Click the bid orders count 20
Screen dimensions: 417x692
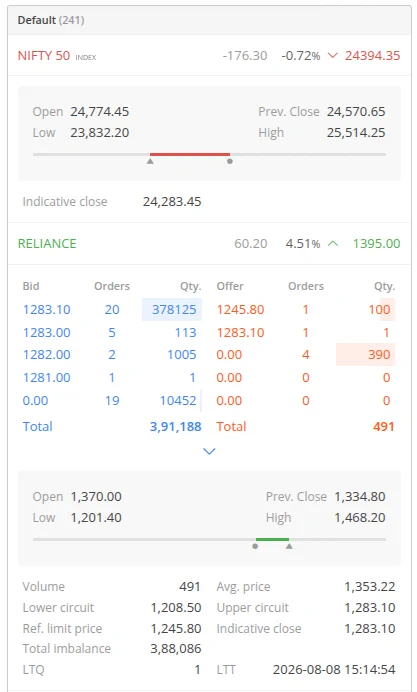pos(112,309)
